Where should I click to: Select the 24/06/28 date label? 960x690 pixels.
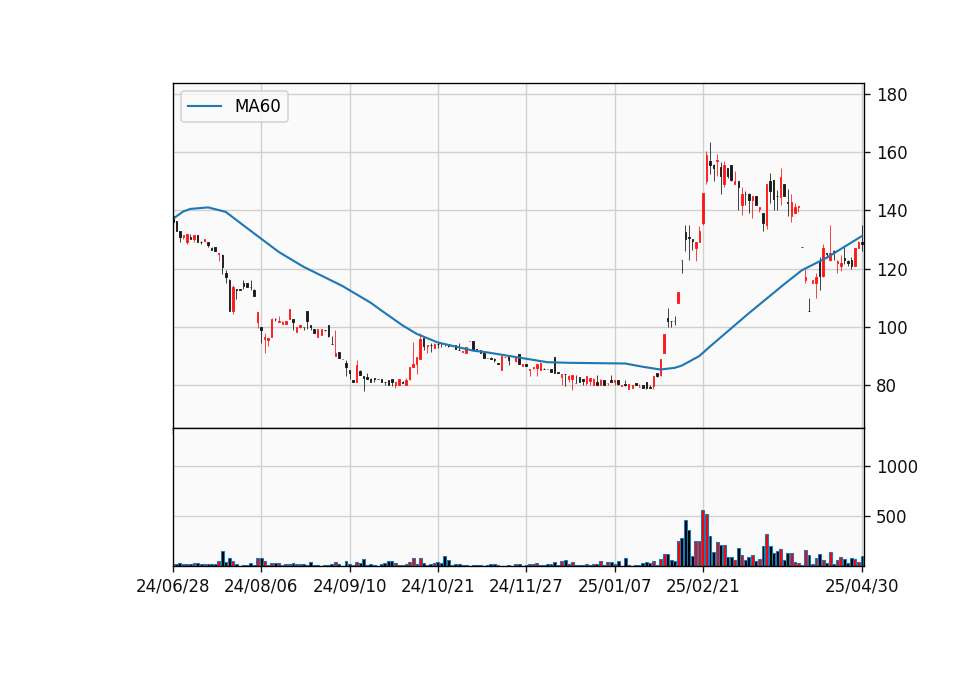point(173,586)
